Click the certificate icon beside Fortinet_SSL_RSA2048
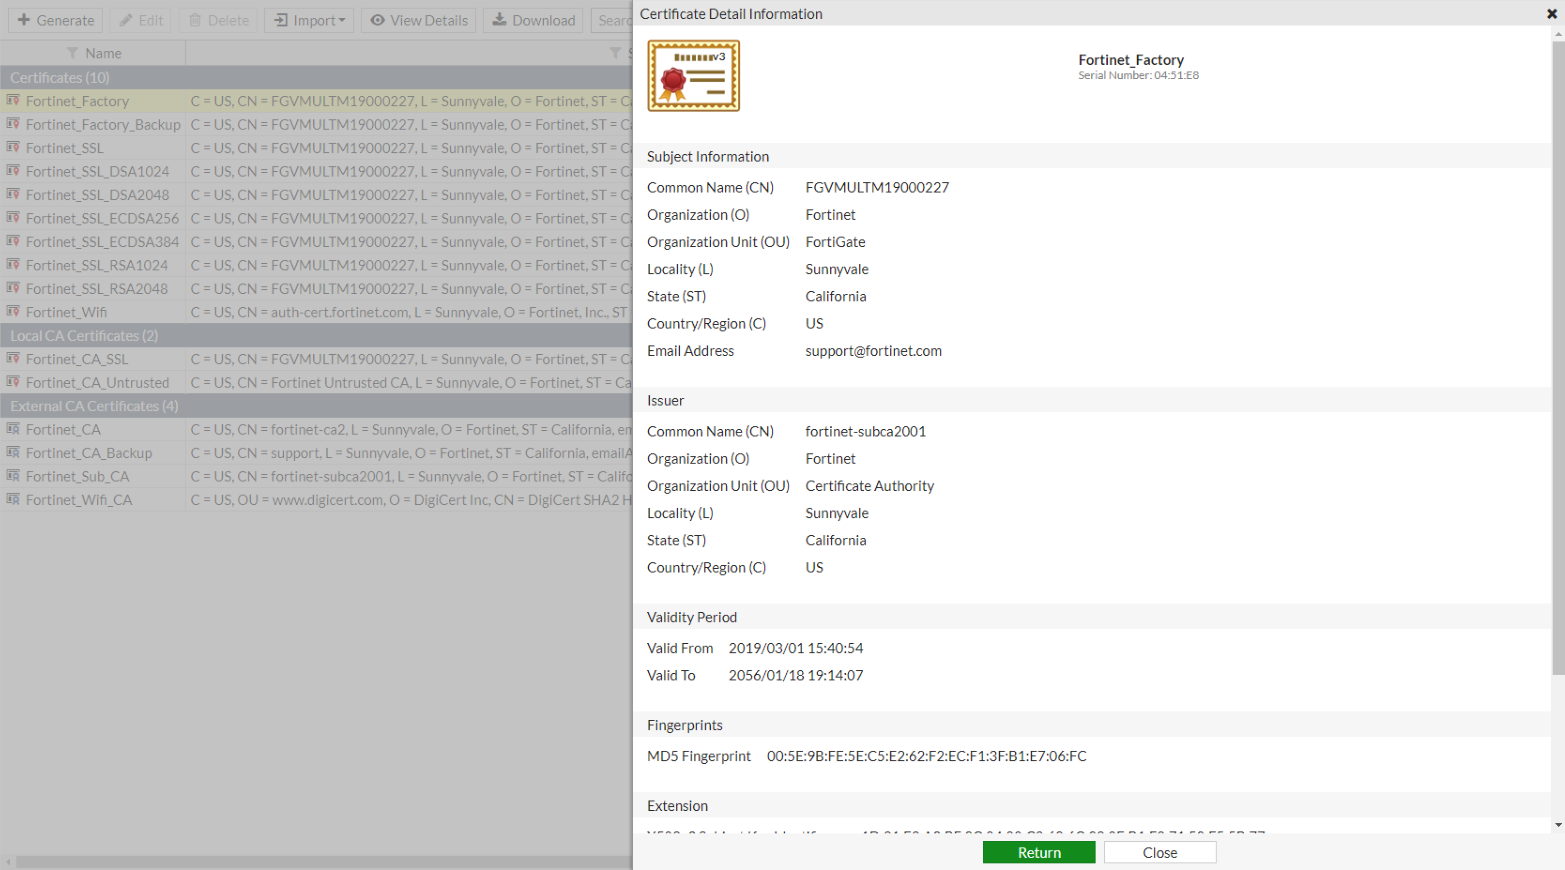Image resolution: width=1565 pixels, height=870 pixels. pyautogui.click(x=13, y=288)
